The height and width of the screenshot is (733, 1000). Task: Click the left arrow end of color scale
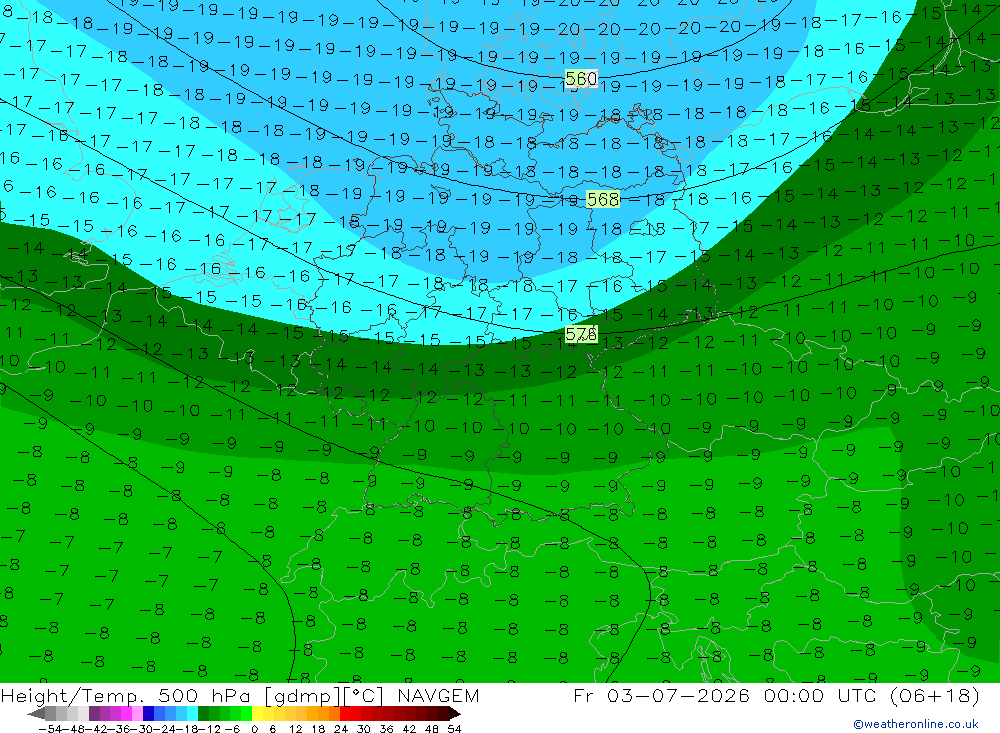point(36,713)
